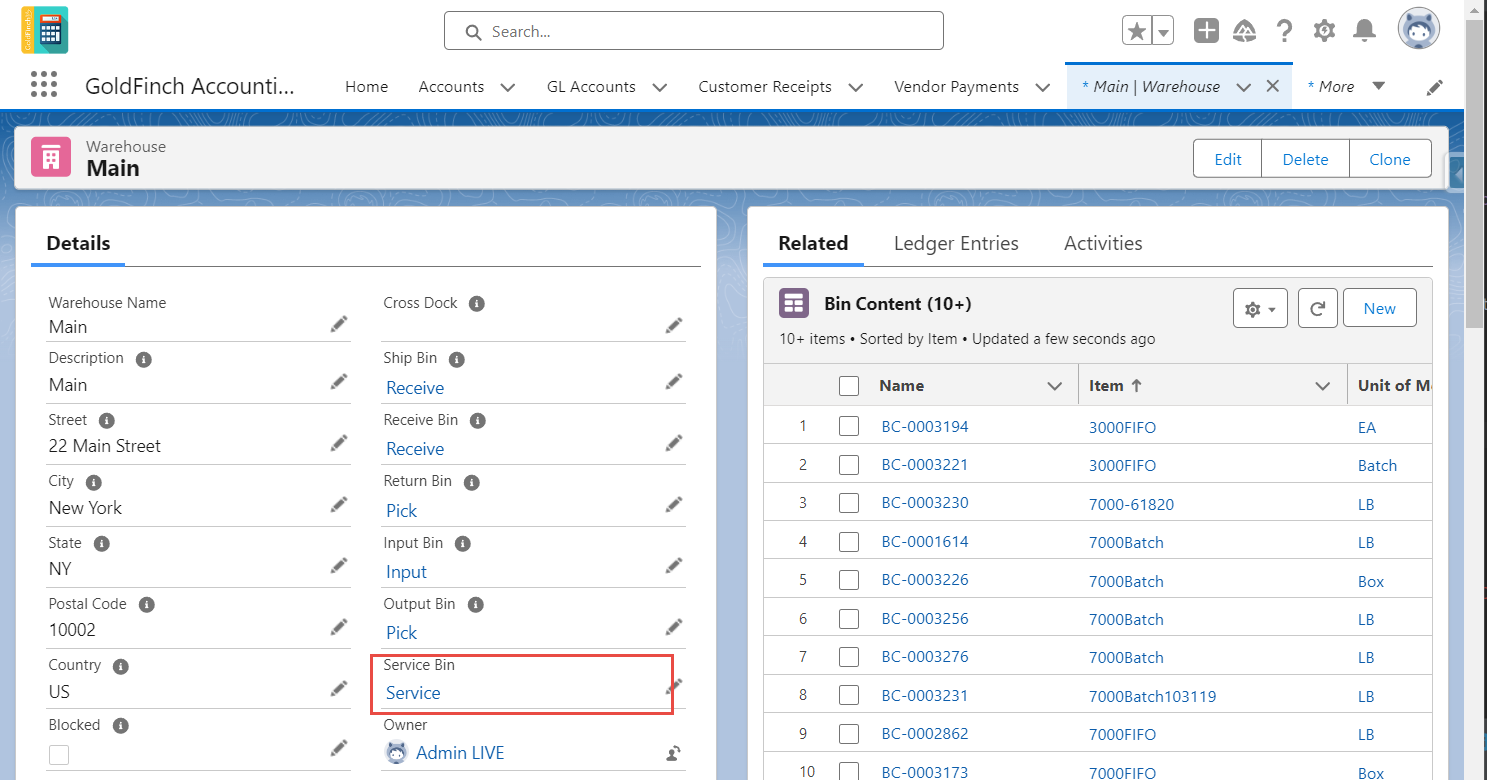
Task: Select the Details tab
Action: [78, 243]
